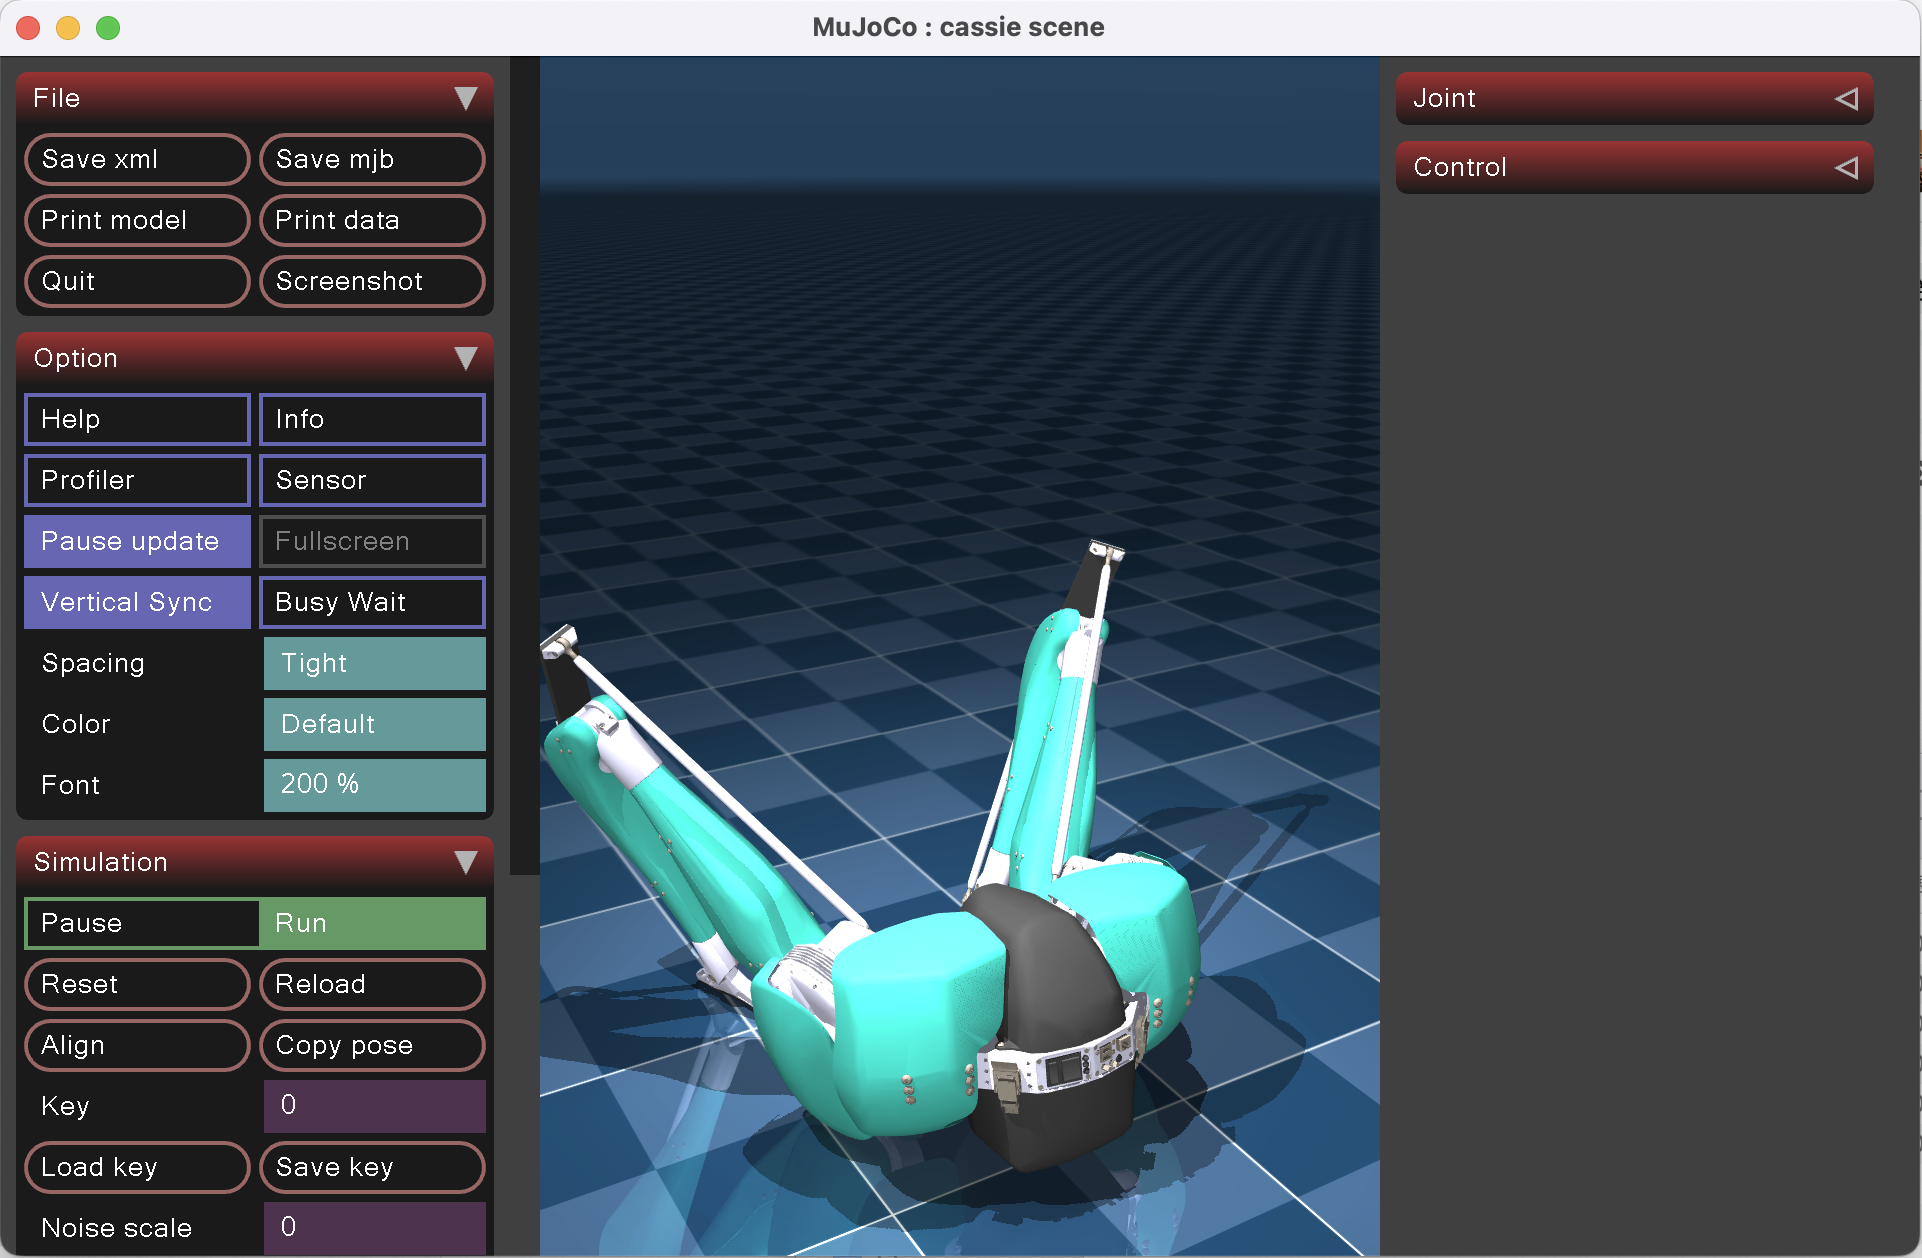Adjust the Noise scale slider

[375, 1228]
